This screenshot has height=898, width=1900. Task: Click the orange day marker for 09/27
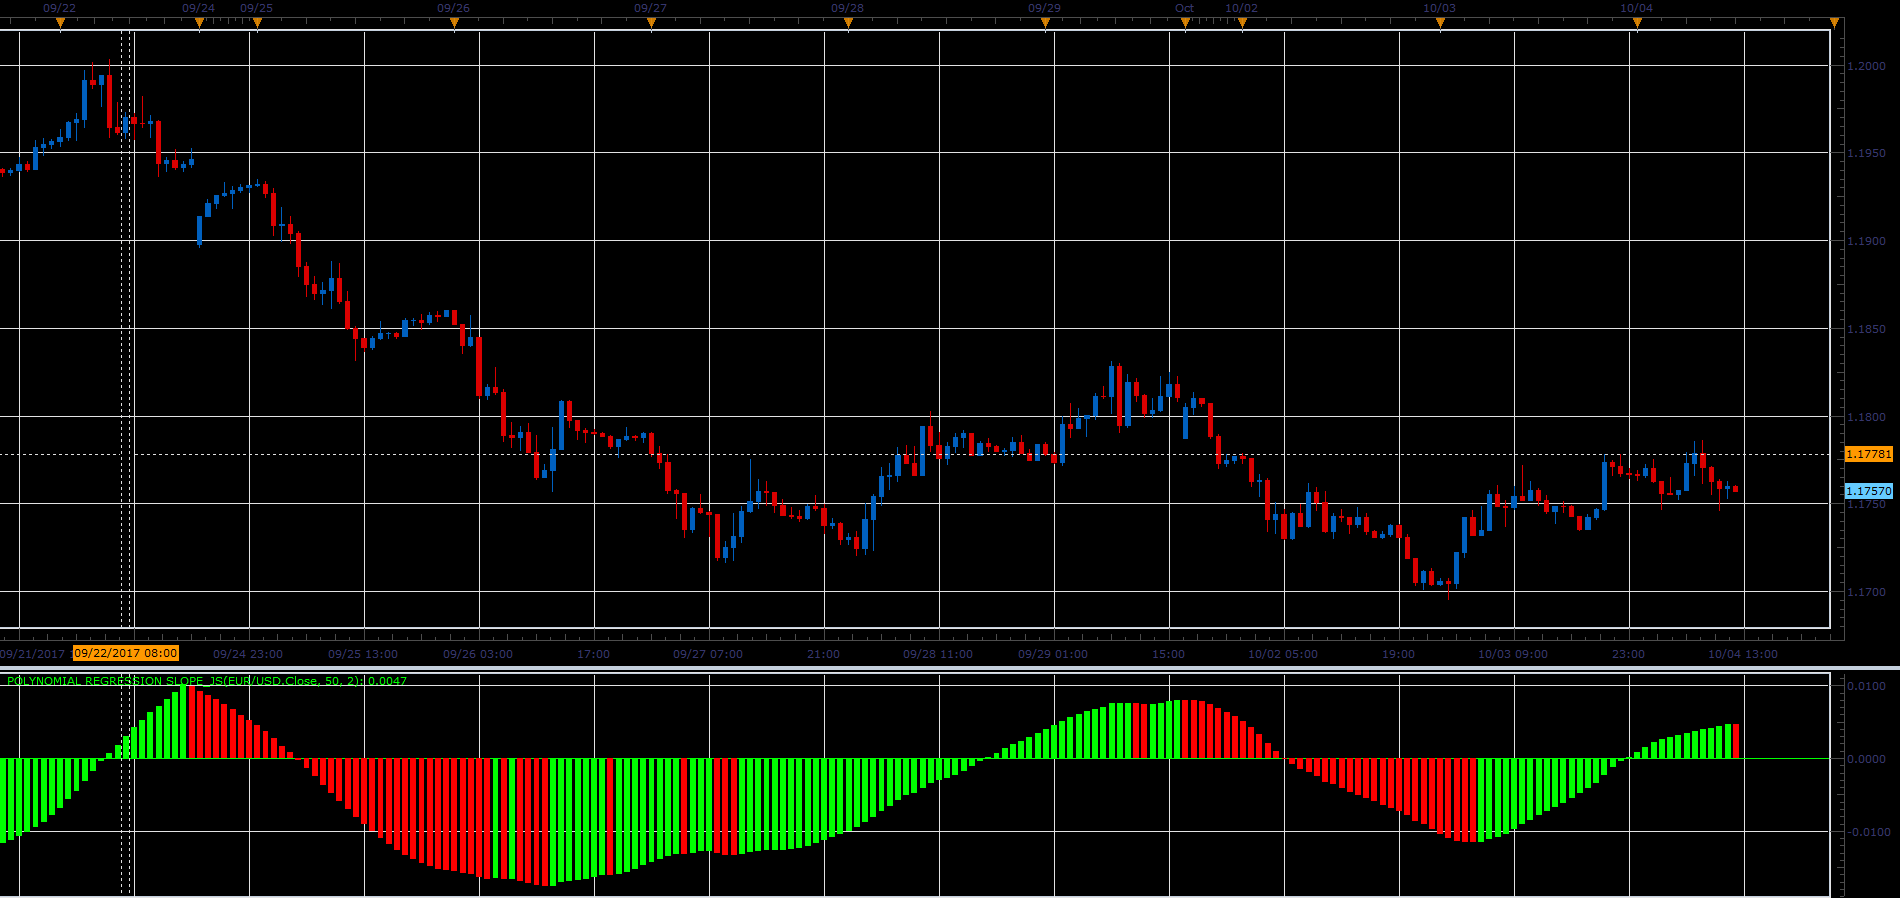coord(651,22)
